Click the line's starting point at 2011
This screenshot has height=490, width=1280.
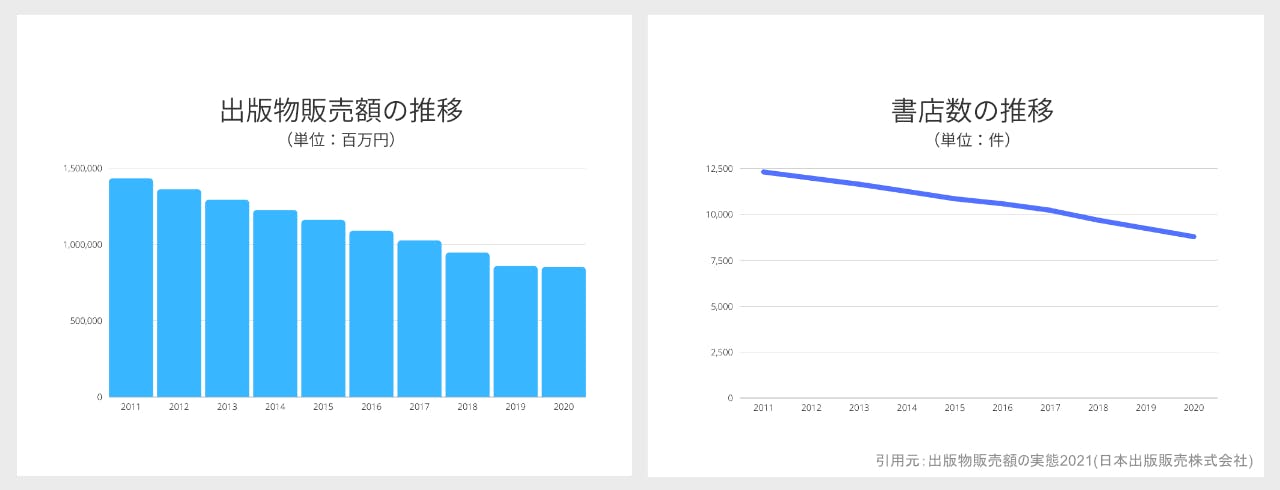(x=763, y=172)
